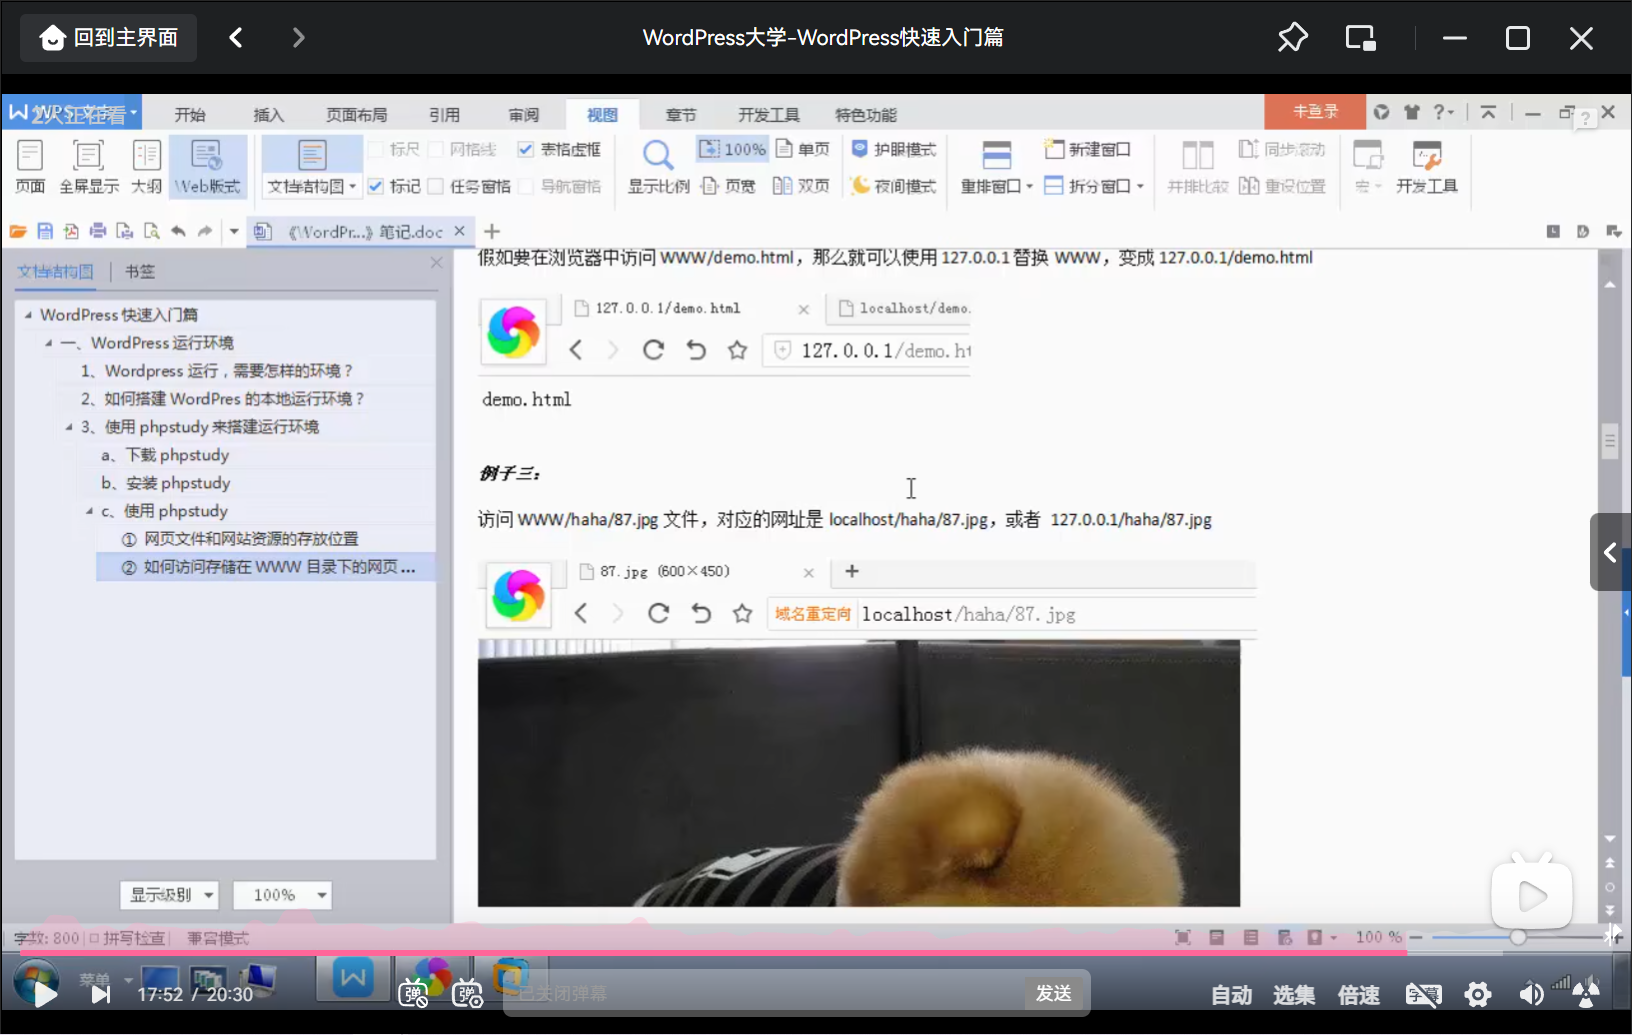This screenshot has width=1632, height=1035.
Task: Toggle the 标尺 ruler checkbox
Action: tap(377, 149)
